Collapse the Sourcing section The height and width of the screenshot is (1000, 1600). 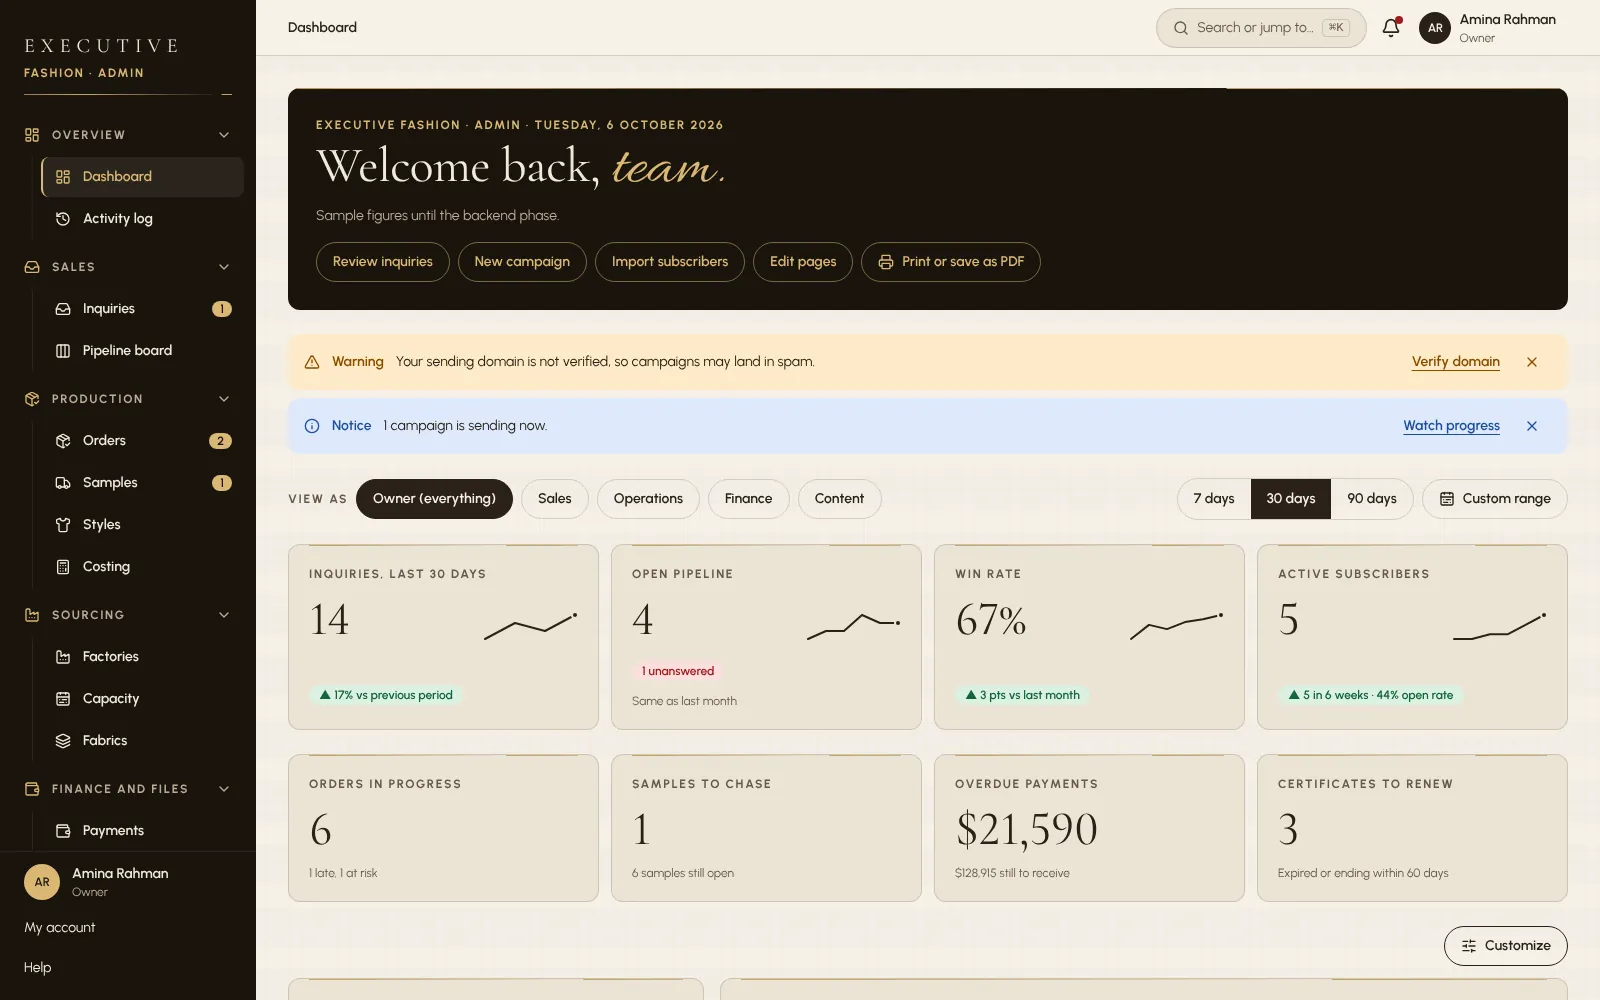tap(128, 615)
